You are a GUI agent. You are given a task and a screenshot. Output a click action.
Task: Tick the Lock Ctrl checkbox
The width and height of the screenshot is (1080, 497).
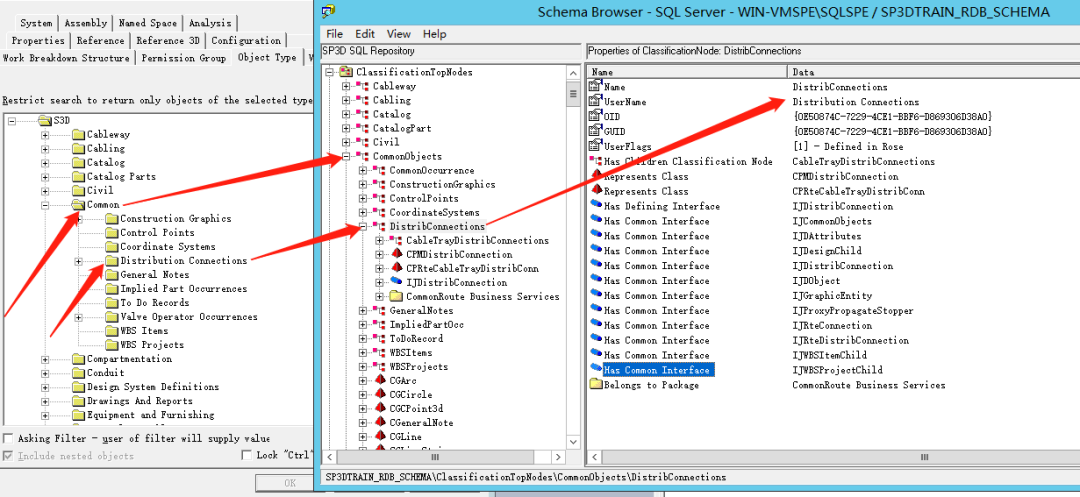tap(247, 455)
